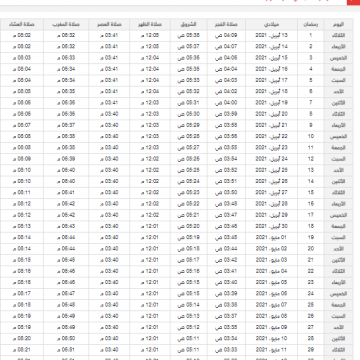The image size is (360, 360).
Task: Click the 13 أبريل 2021 date cell
Action: coord(271,35)
